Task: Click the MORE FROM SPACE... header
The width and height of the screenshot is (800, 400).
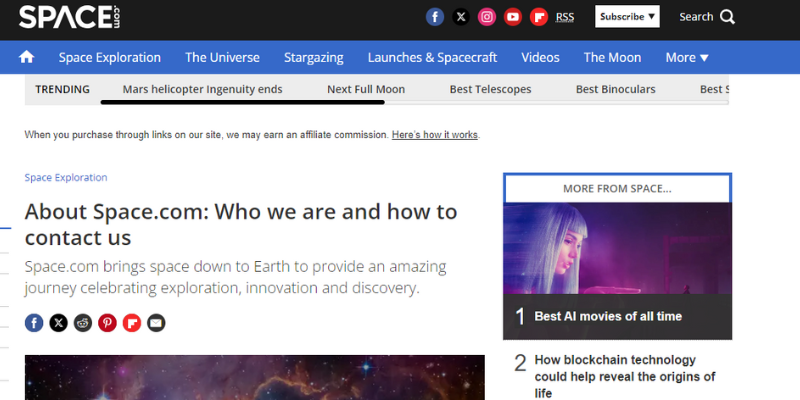Action: (617, 189)
